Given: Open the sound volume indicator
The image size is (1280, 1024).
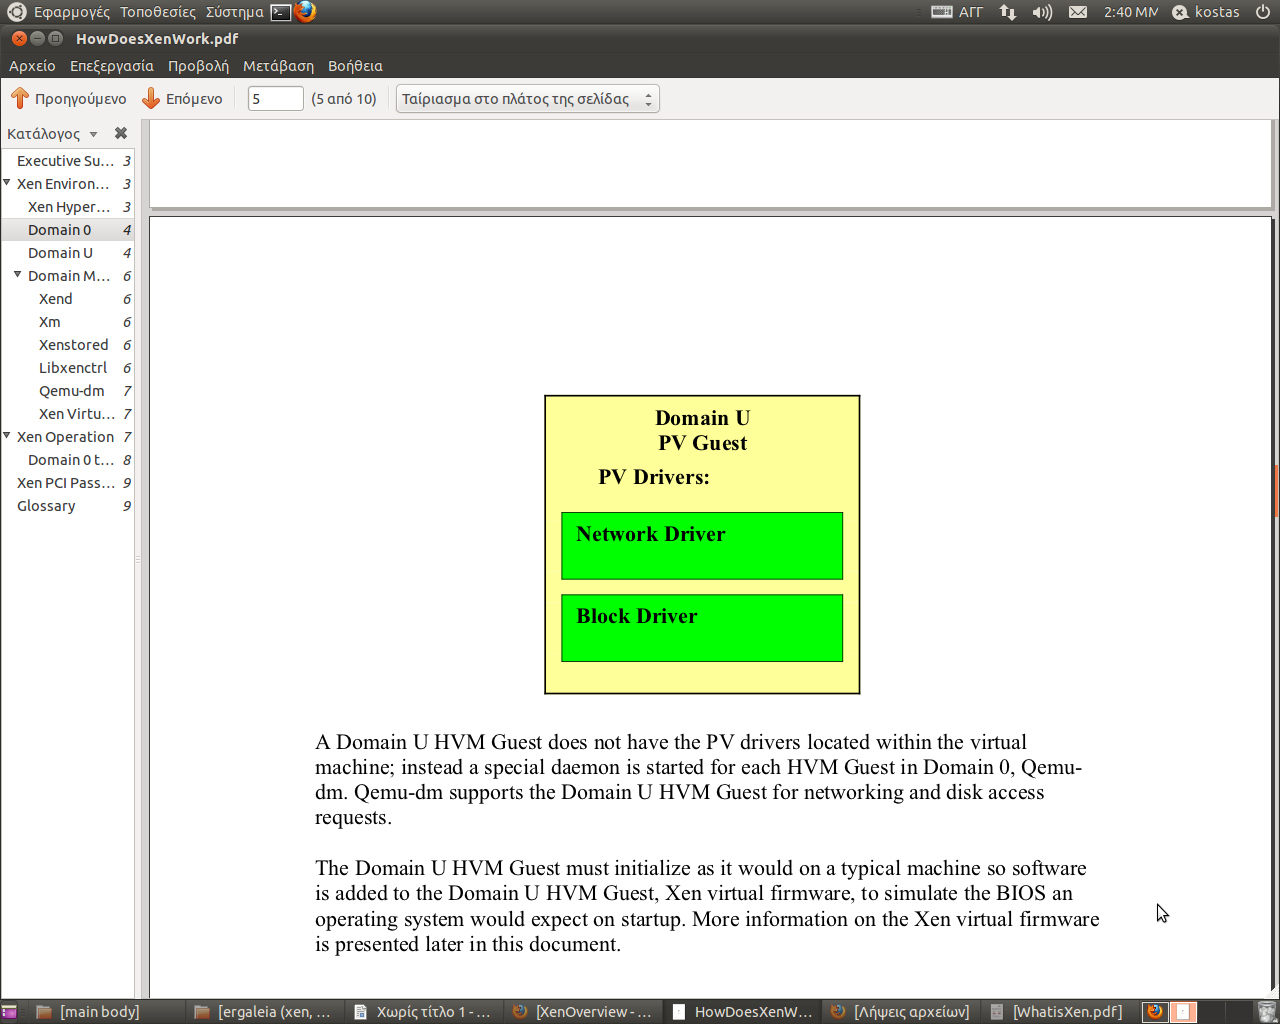Looking at the screenshot, I should 1042,12.
